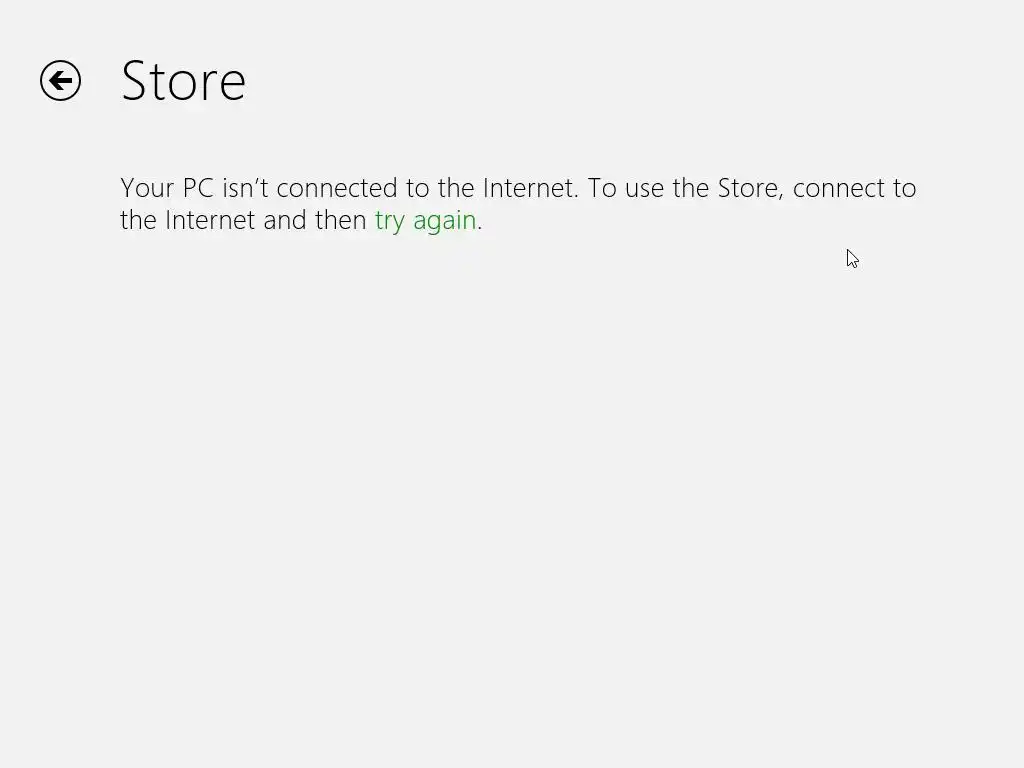Viewport: 1024px width, 768px height.
Task: Select the Store page title
Action: [x=184, y=81]
